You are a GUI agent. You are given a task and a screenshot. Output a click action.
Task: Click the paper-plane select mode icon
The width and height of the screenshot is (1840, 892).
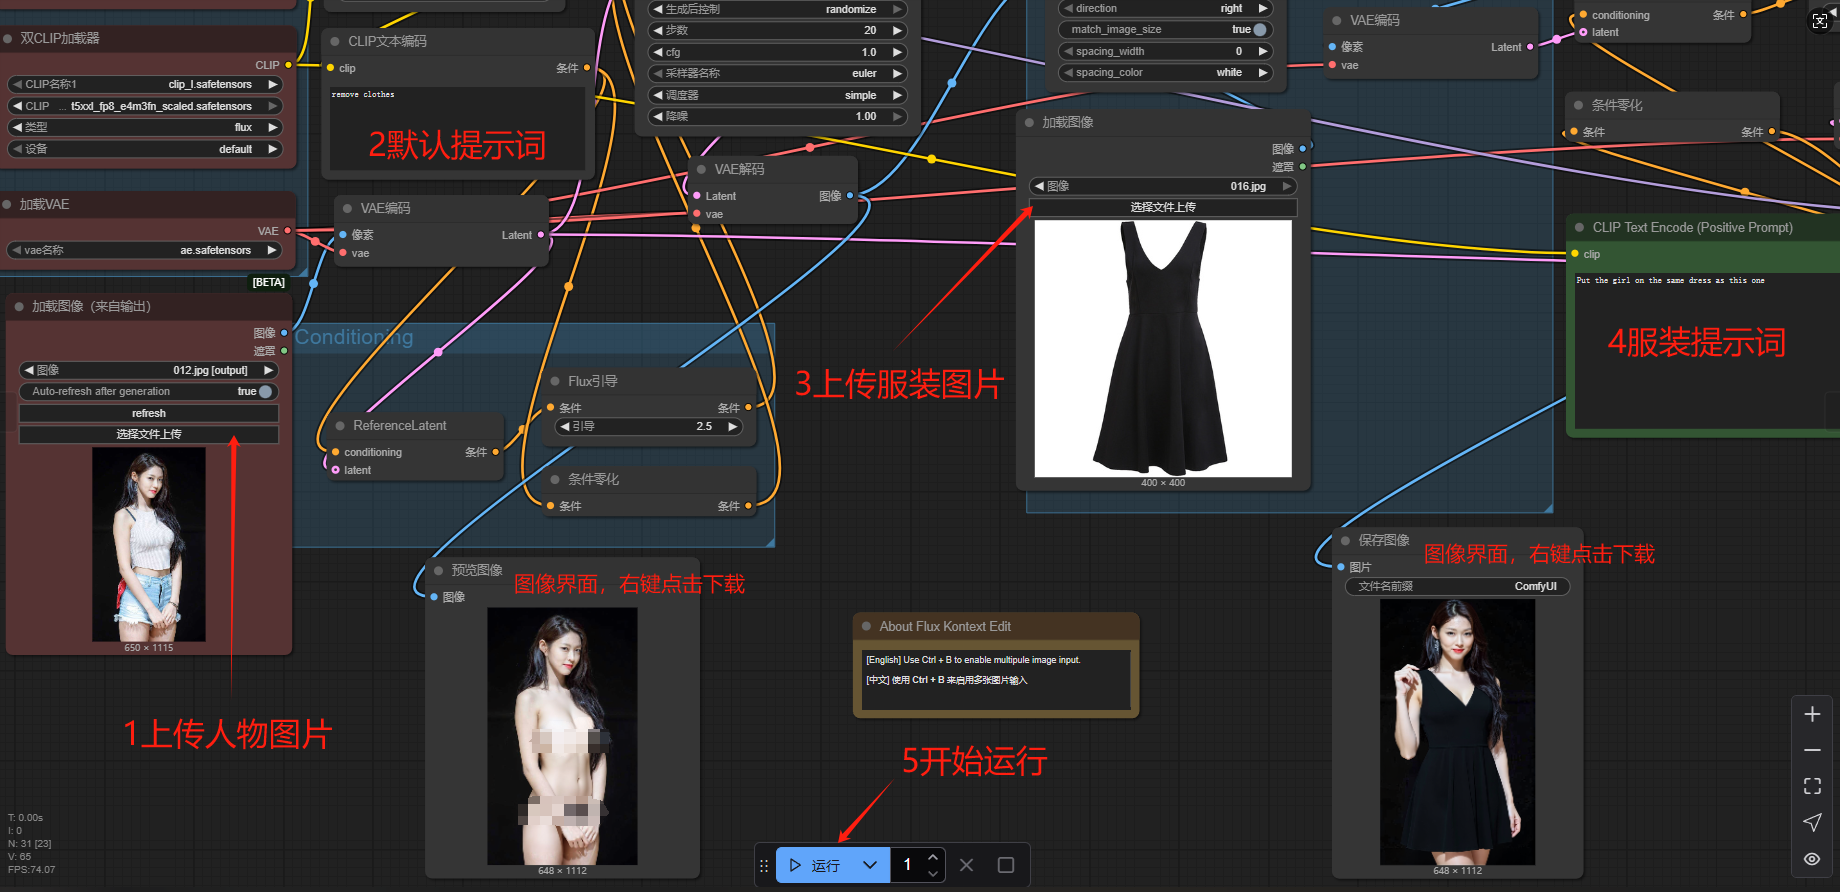point(1812,822)
